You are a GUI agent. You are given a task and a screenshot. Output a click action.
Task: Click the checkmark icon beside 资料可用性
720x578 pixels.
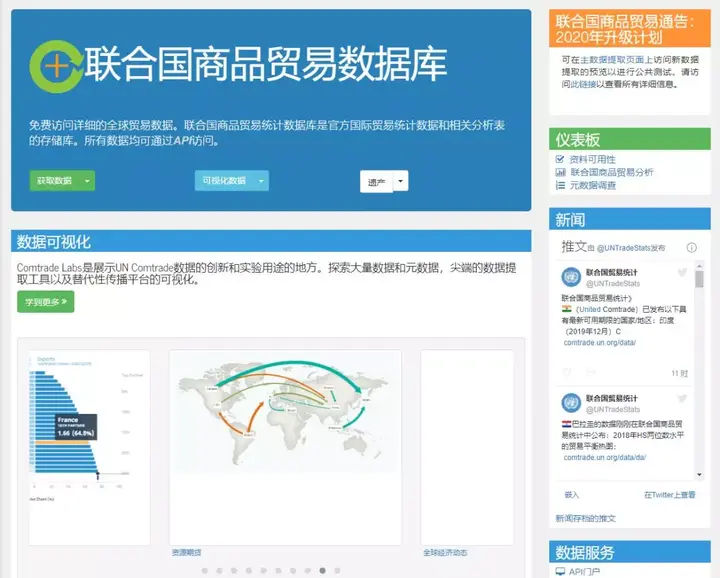point(560,159)
